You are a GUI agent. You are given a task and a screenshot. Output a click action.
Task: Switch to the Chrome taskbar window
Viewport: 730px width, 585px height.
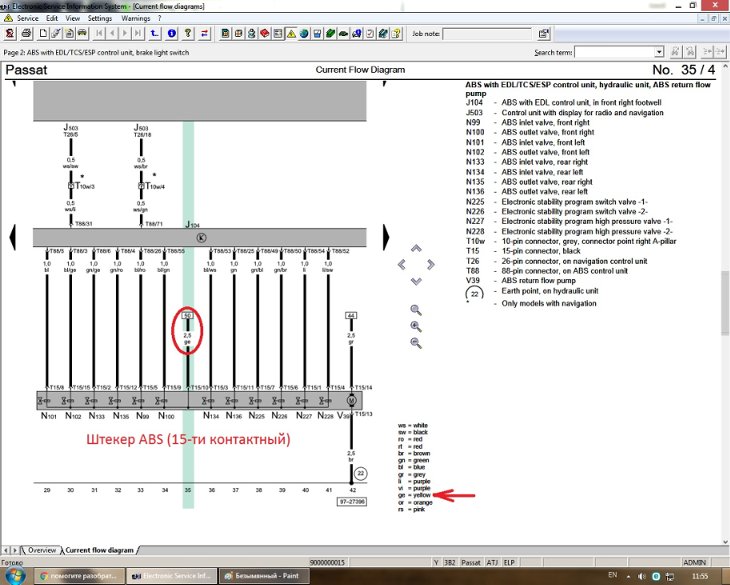(x=79, y=576)
